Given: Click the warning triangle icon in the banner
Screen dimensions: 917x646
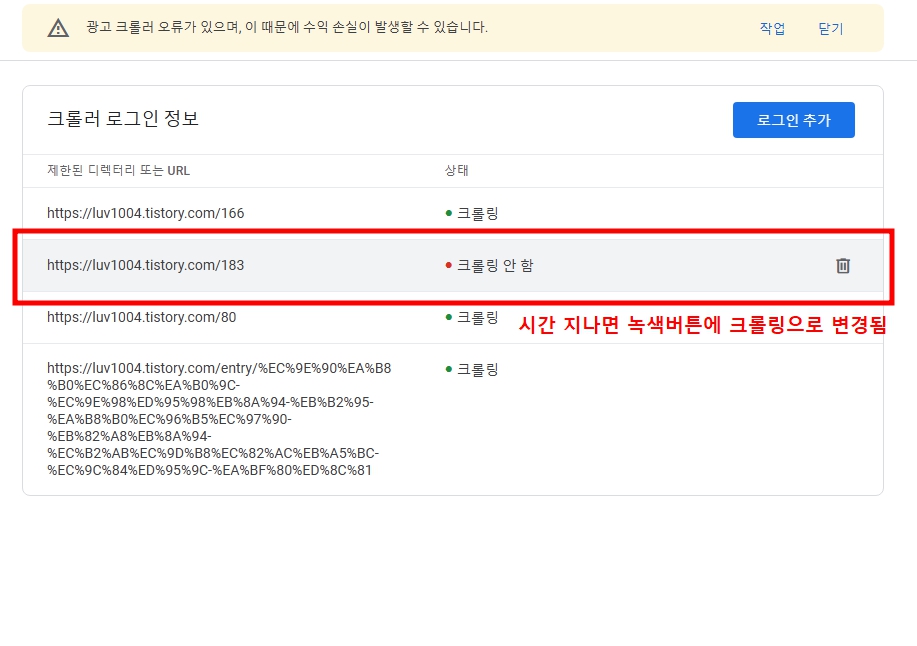Looking at the screenshot, I should click(x=58, y=28).
